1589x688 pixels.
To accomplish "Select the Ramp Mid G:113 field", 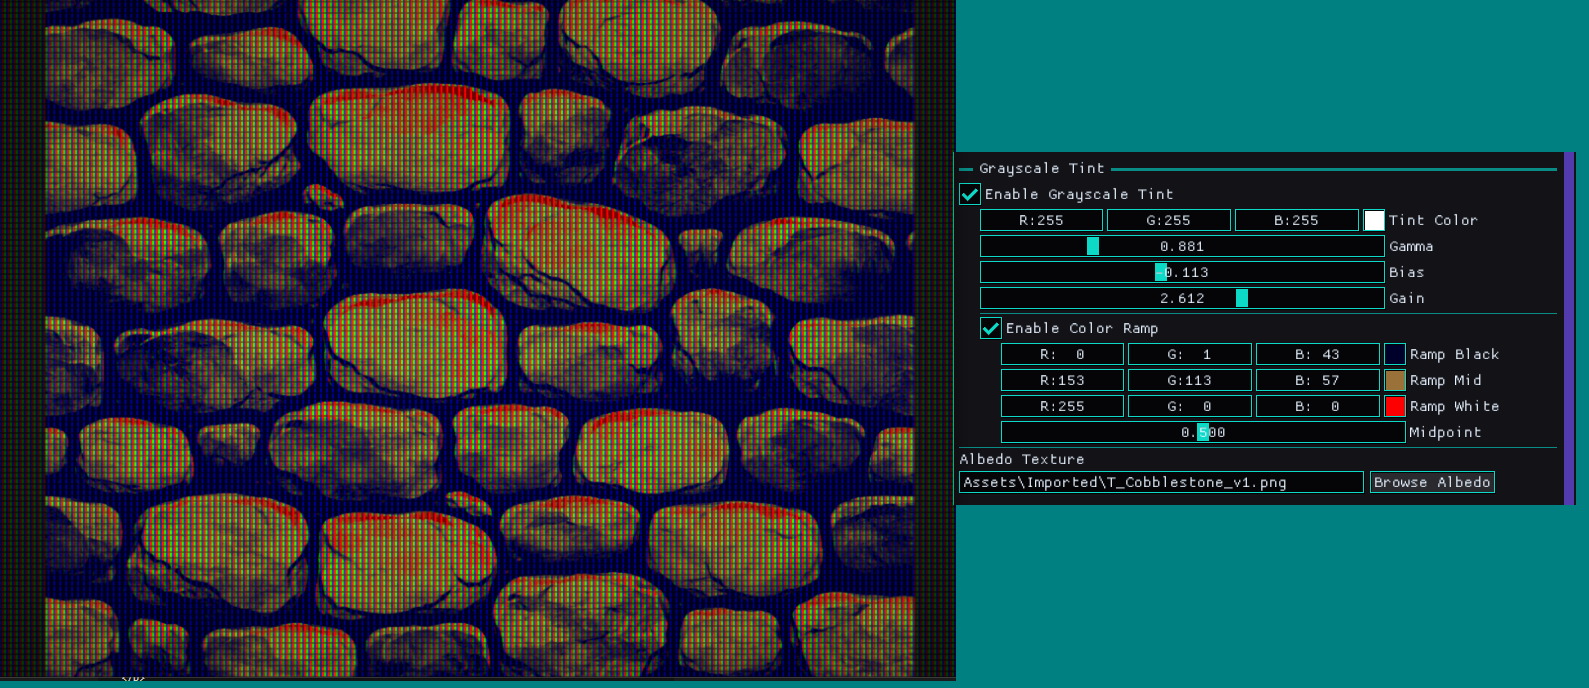I will 1190,380.
